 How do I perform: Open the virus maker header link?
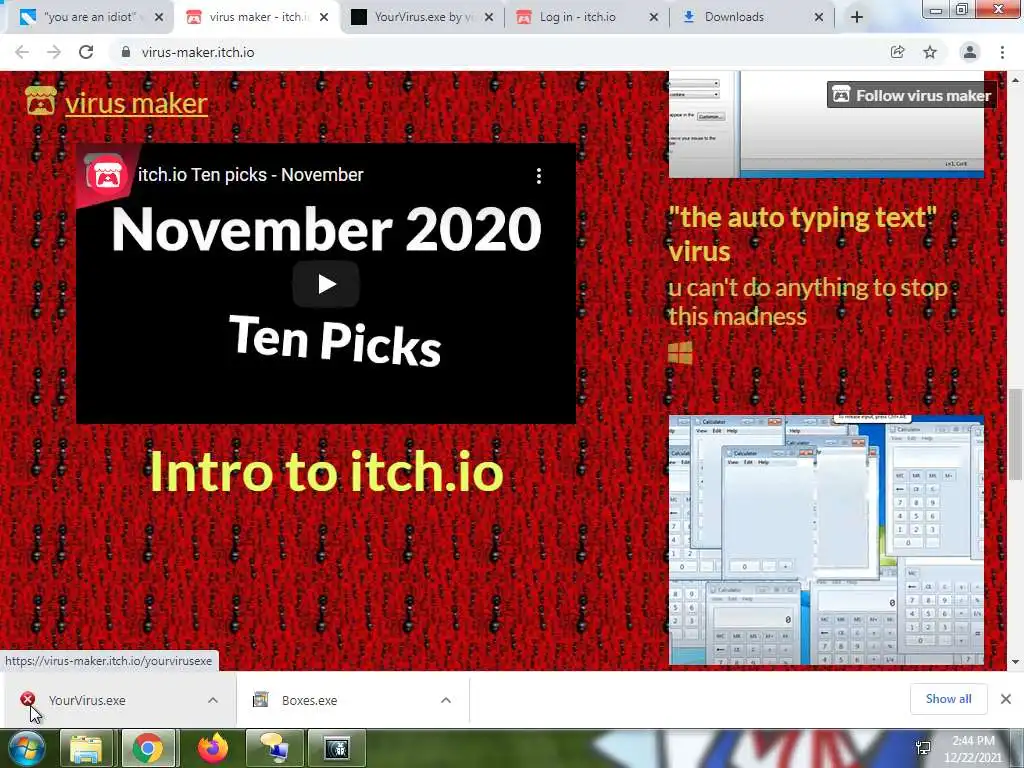pyautogui.click(x=136, y=103)
